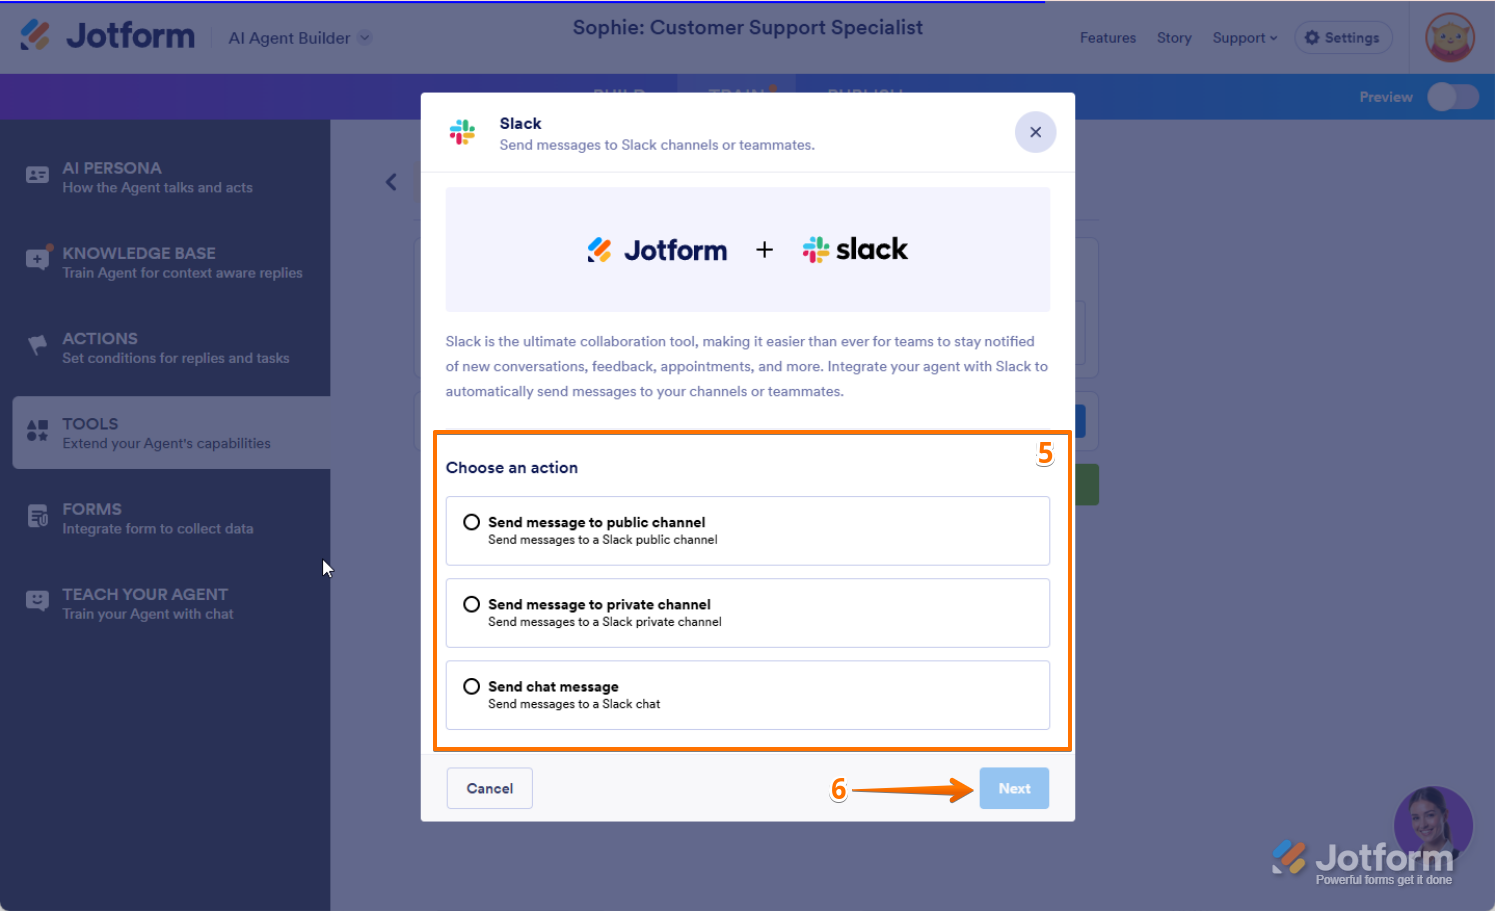Go back using the left chevron

click(391, 182)
